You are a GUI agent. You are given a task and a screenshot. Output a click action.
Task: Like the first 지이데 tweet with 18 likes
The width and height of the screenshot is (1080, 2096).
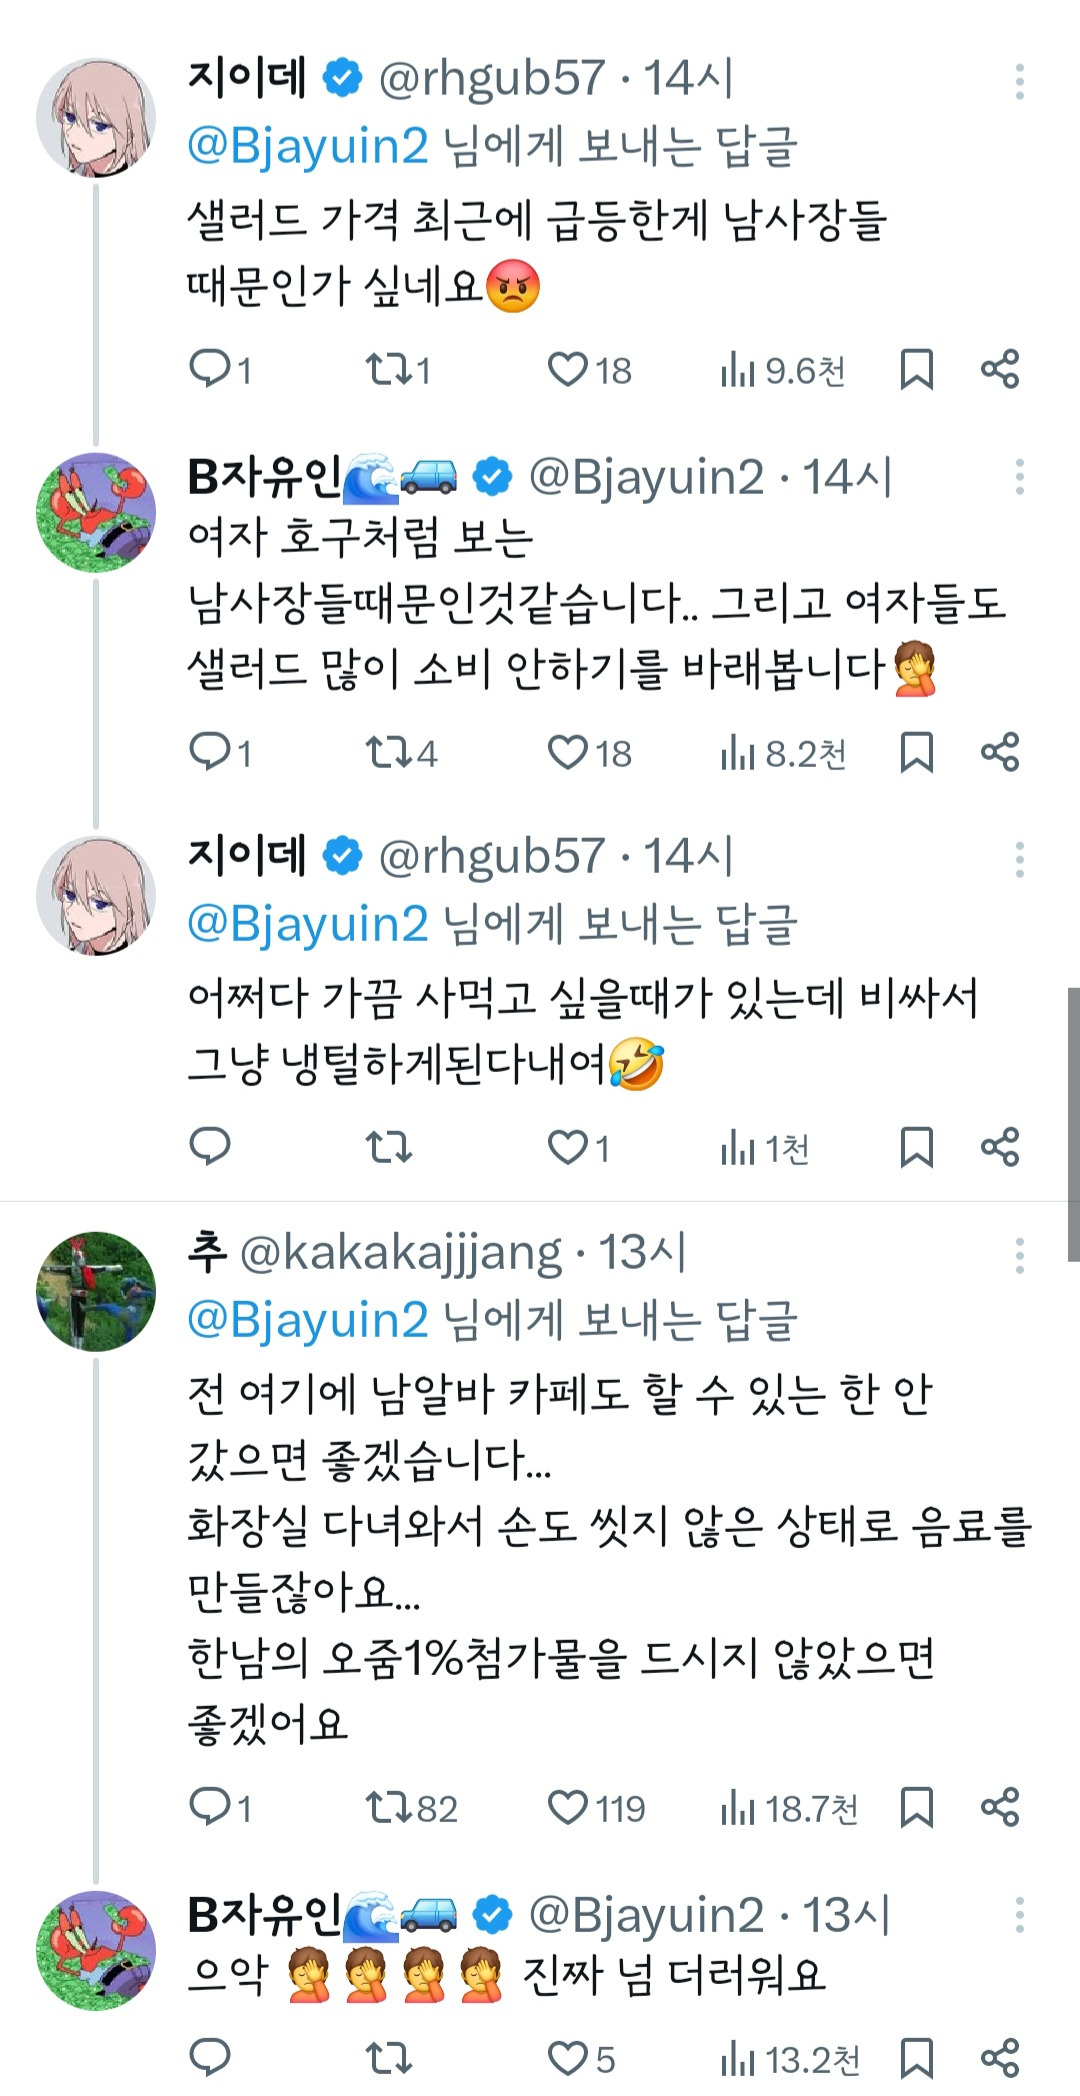click(x=567, y=370)
